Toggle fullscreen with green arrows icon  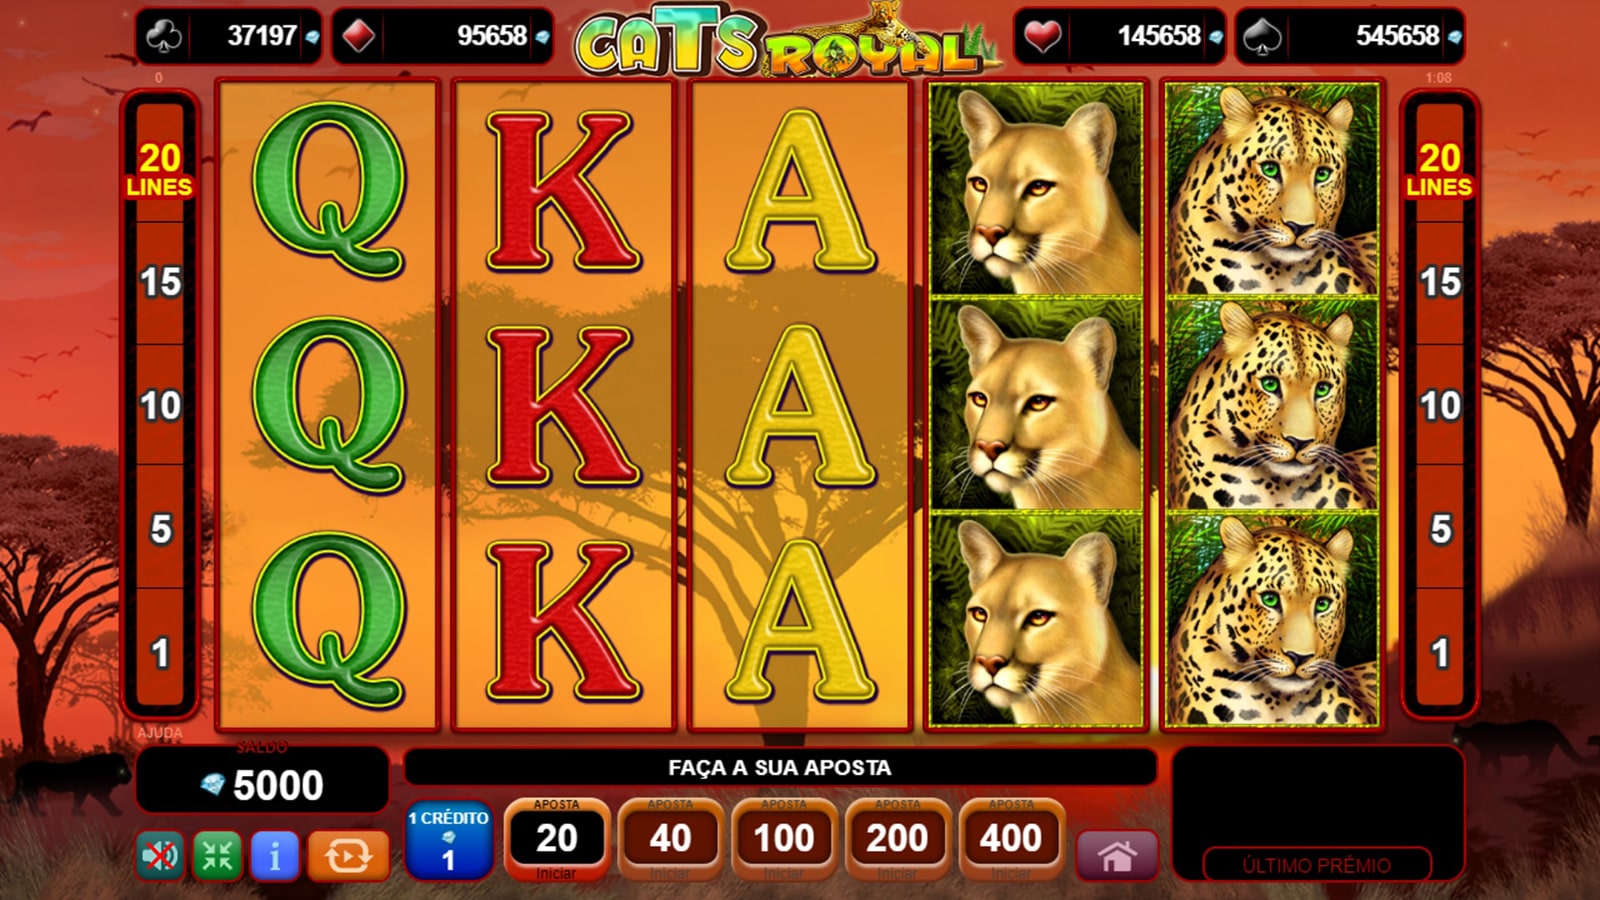coord(217,856)
